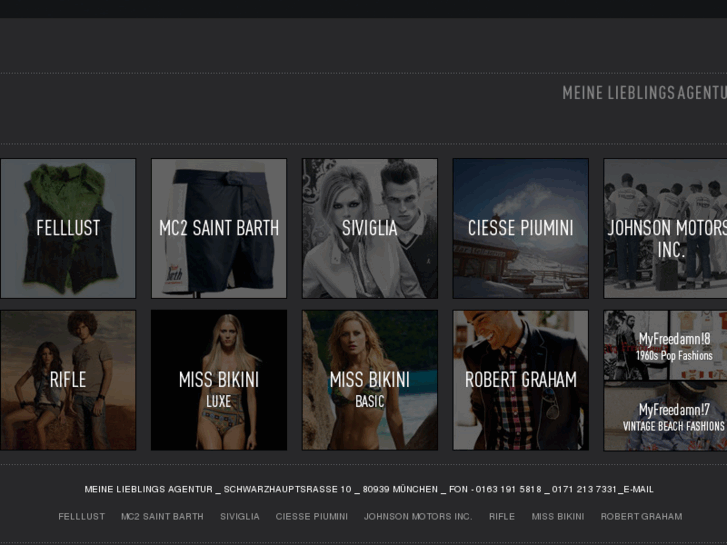Viewport: 727px width, 545px height.
Task: Open the Miss Bikini Basic tile
Action: tap(370, 380)
